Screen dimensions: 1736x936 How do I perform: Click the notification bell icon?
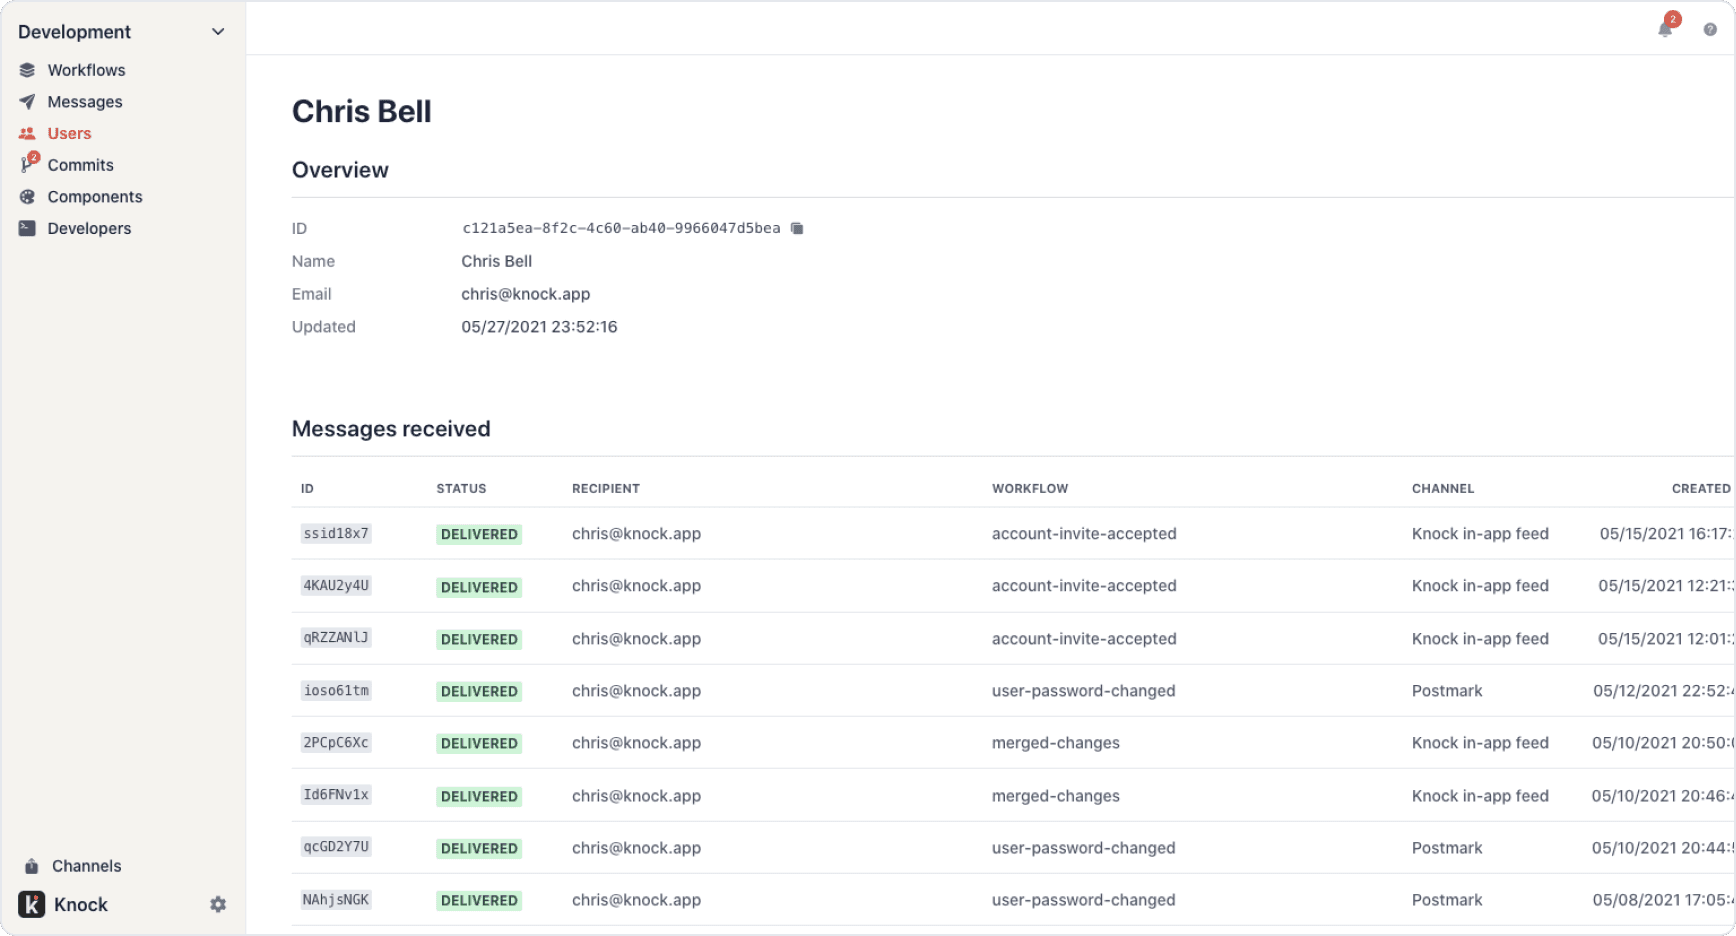click(1665, 29)
